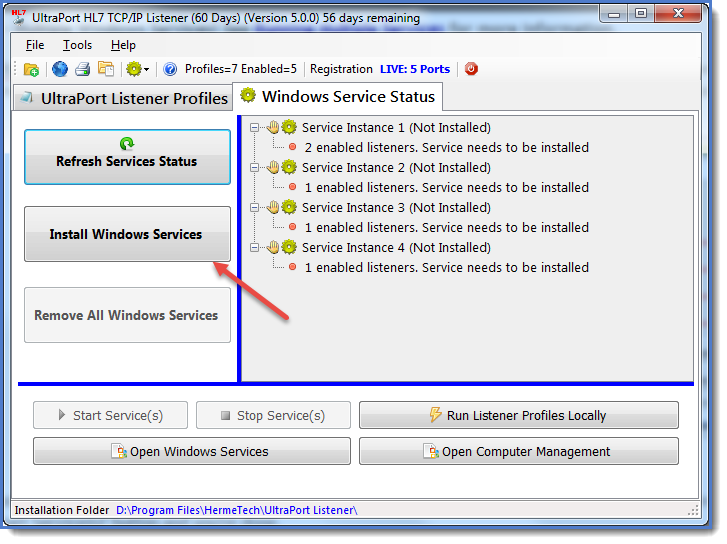Click the 'Profiles=7 Enabled=5' toolbar label

(241, 69)
